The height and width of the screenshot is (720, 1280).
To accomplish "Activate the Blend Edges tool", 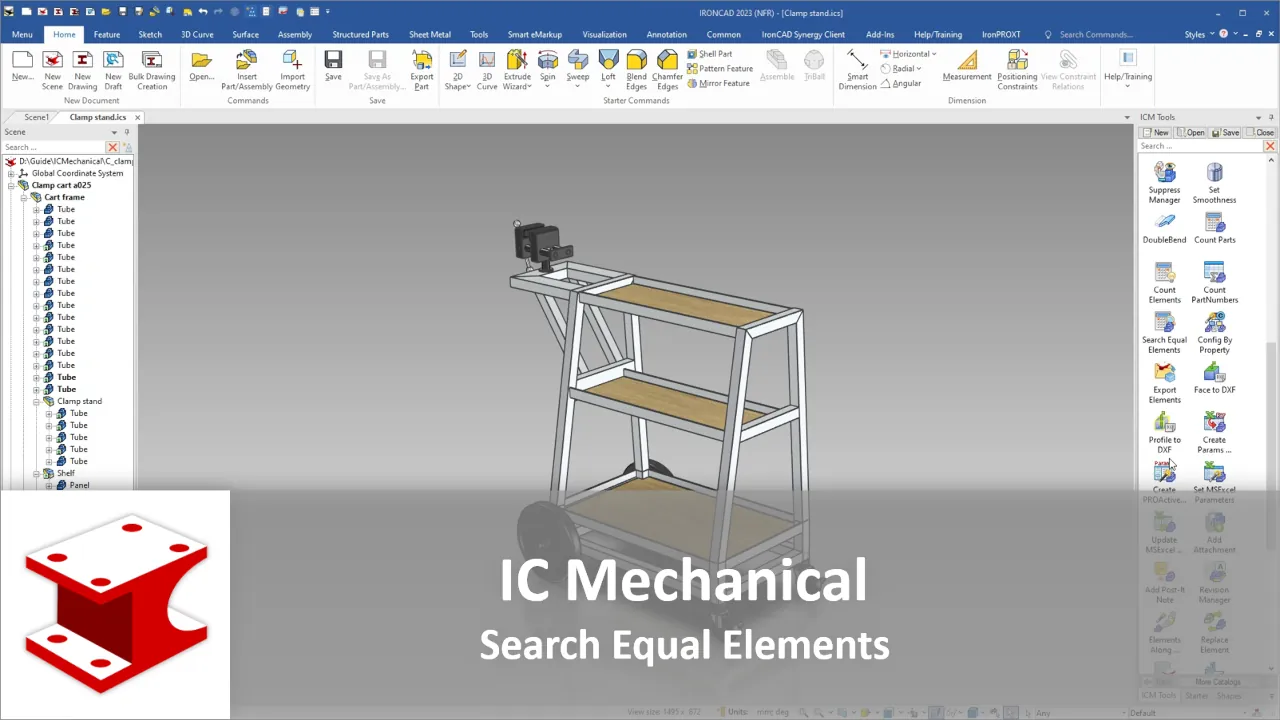I will [636, 68].
